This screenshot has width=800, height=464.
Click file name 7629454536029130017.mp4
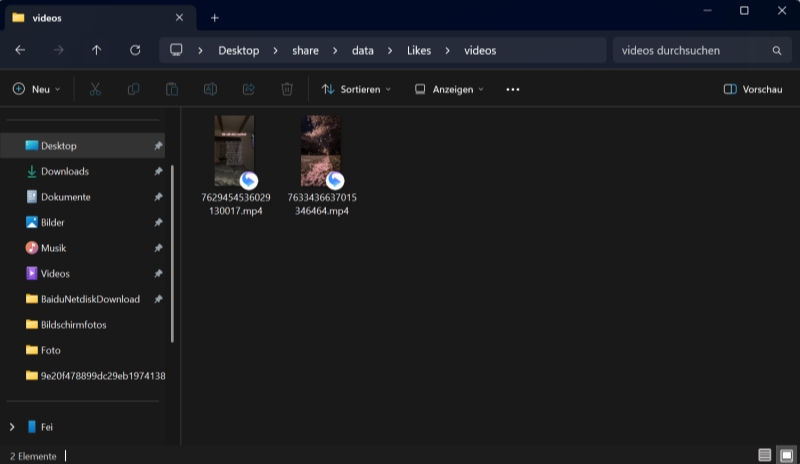(x=236, y=204)
